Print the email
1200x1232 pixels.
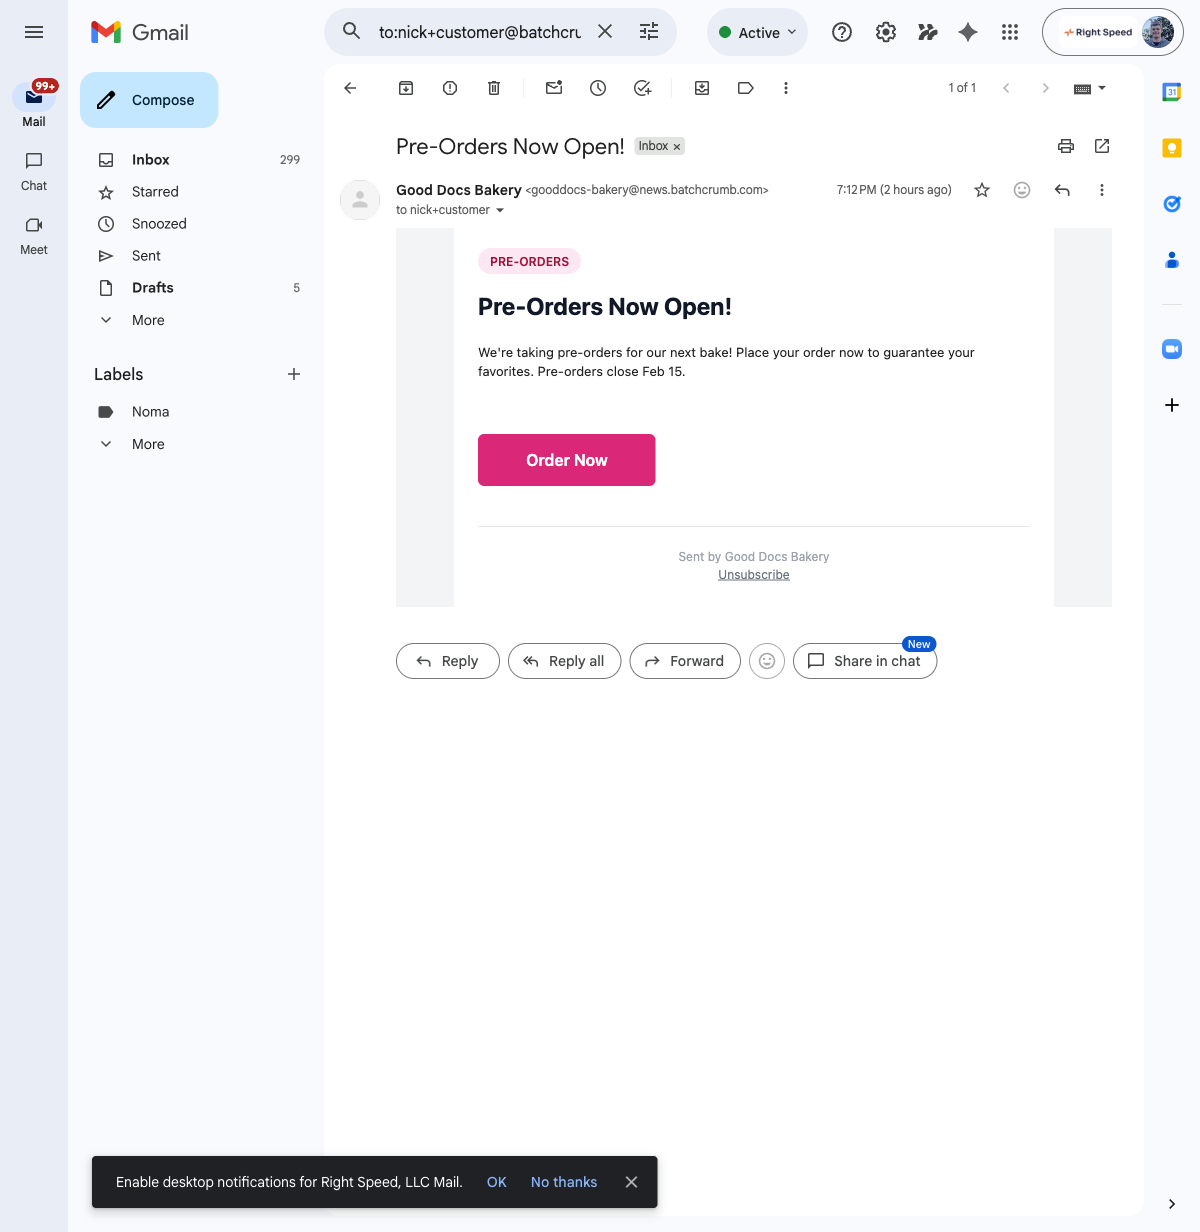tap(1065, 146)
